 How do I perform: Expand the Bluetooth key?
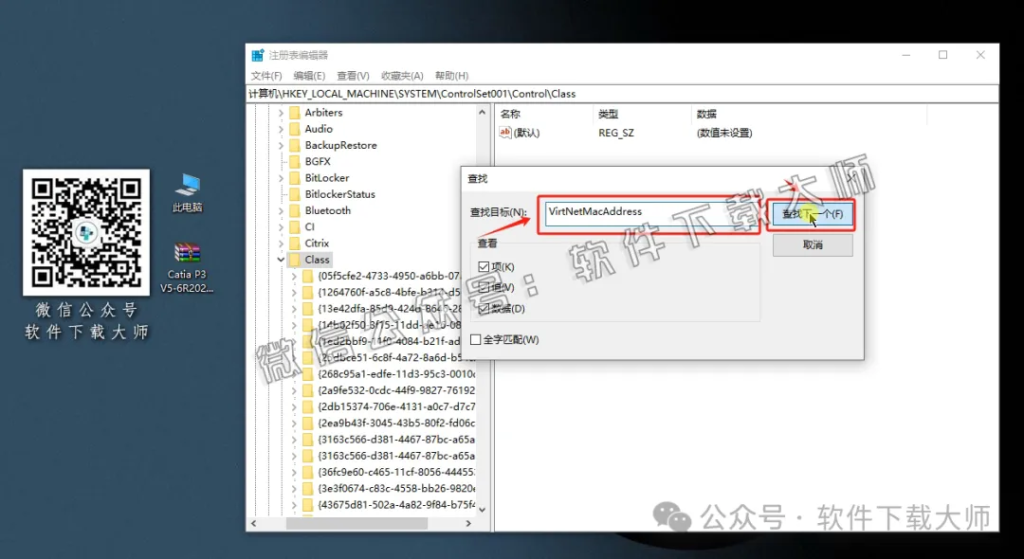[281, 210]
